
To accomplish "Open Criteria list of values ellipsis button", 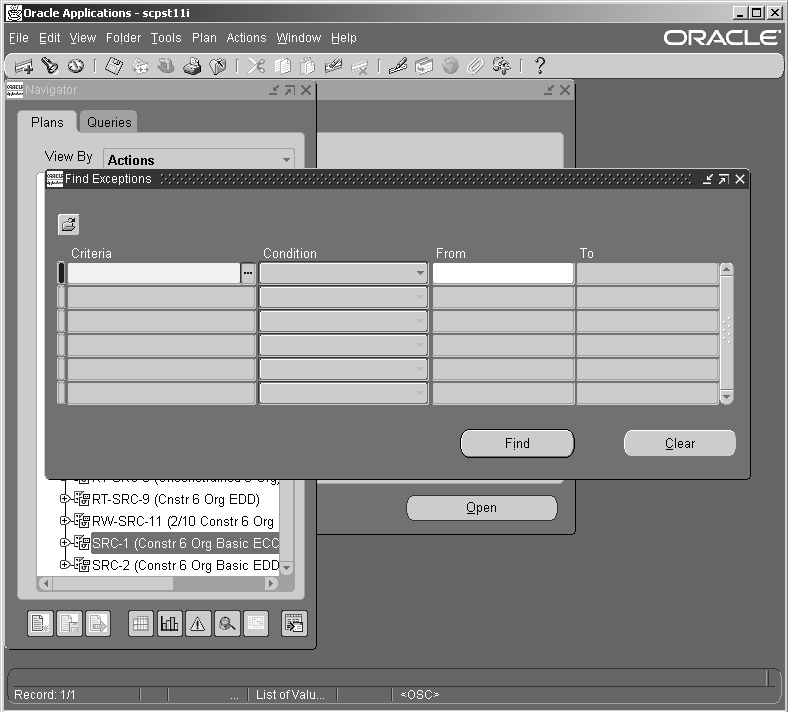I will tap(248, 273).
